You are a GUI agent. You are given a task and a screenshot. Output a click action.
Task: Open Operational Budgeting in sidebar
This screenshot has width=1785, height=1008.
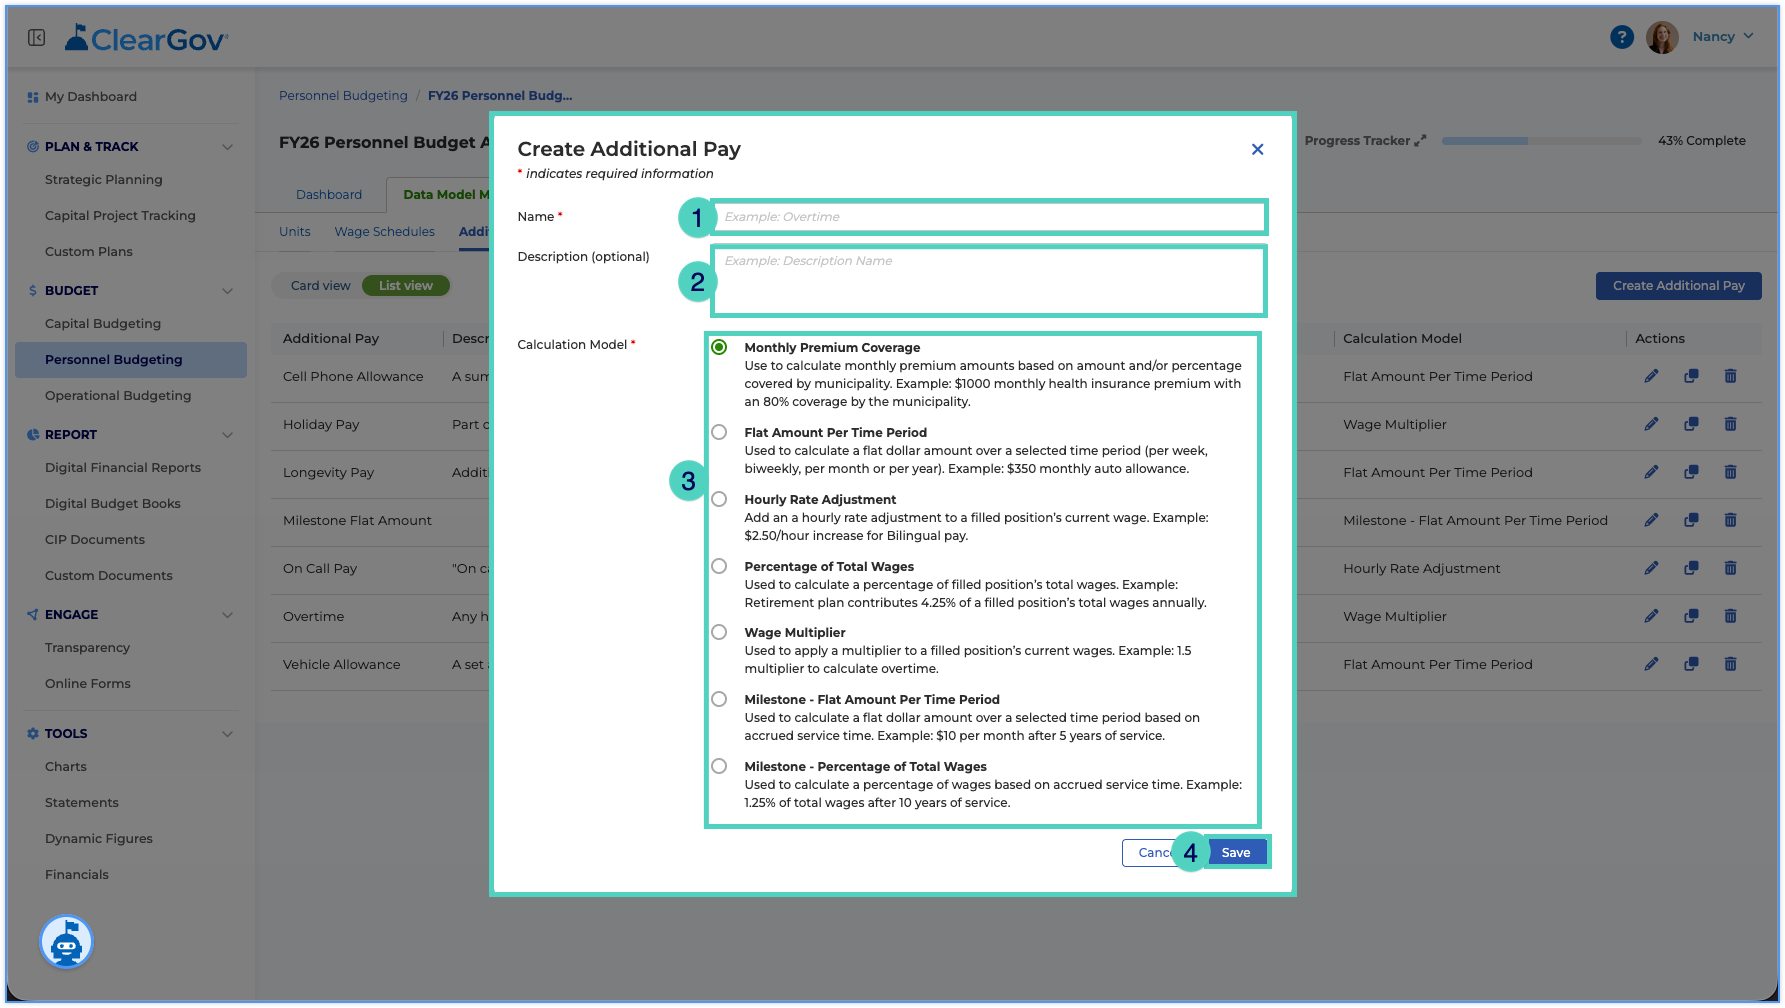pos(118,396)
